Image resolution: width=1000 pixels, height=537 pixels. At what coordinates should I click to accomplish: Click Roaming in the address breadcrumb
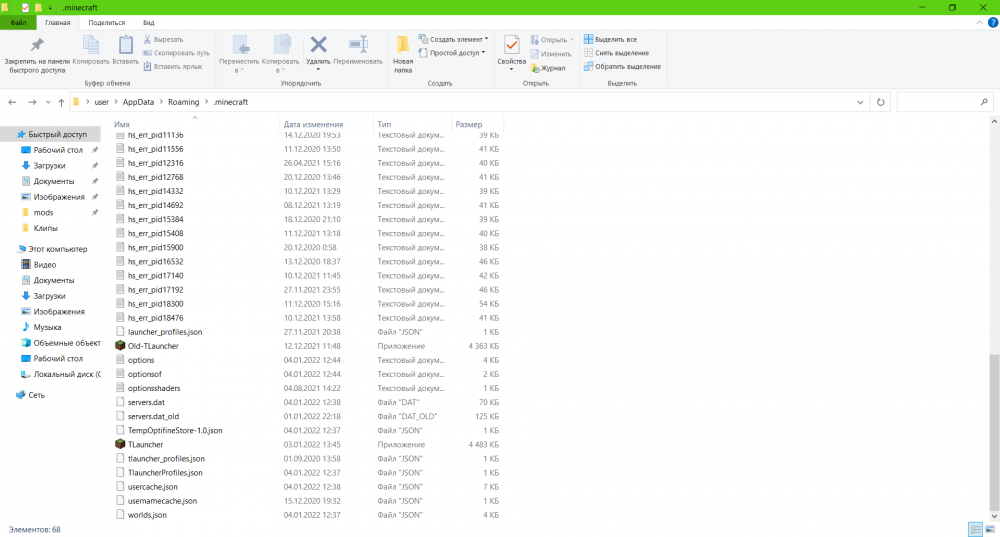click(184, 102)
